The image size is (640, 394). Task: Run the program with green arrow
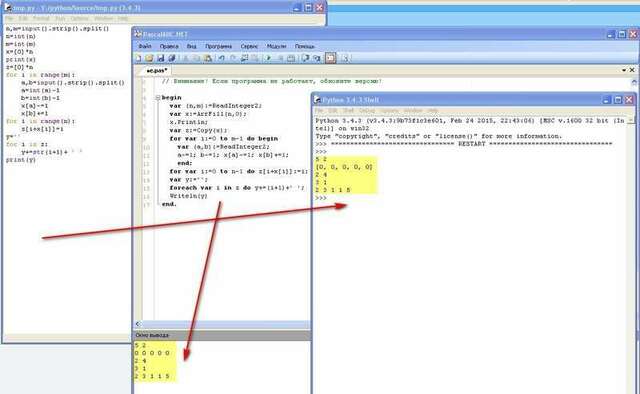pos(268,58)
